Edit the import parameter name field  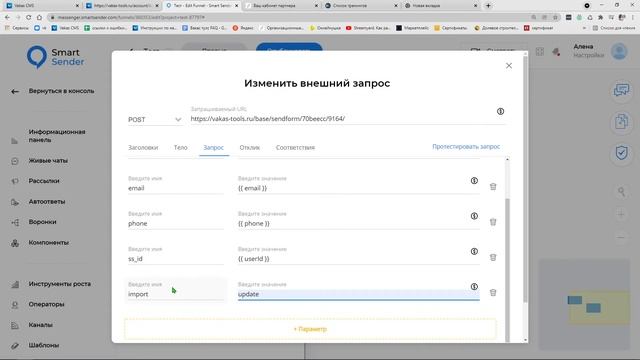pos(176,294)
